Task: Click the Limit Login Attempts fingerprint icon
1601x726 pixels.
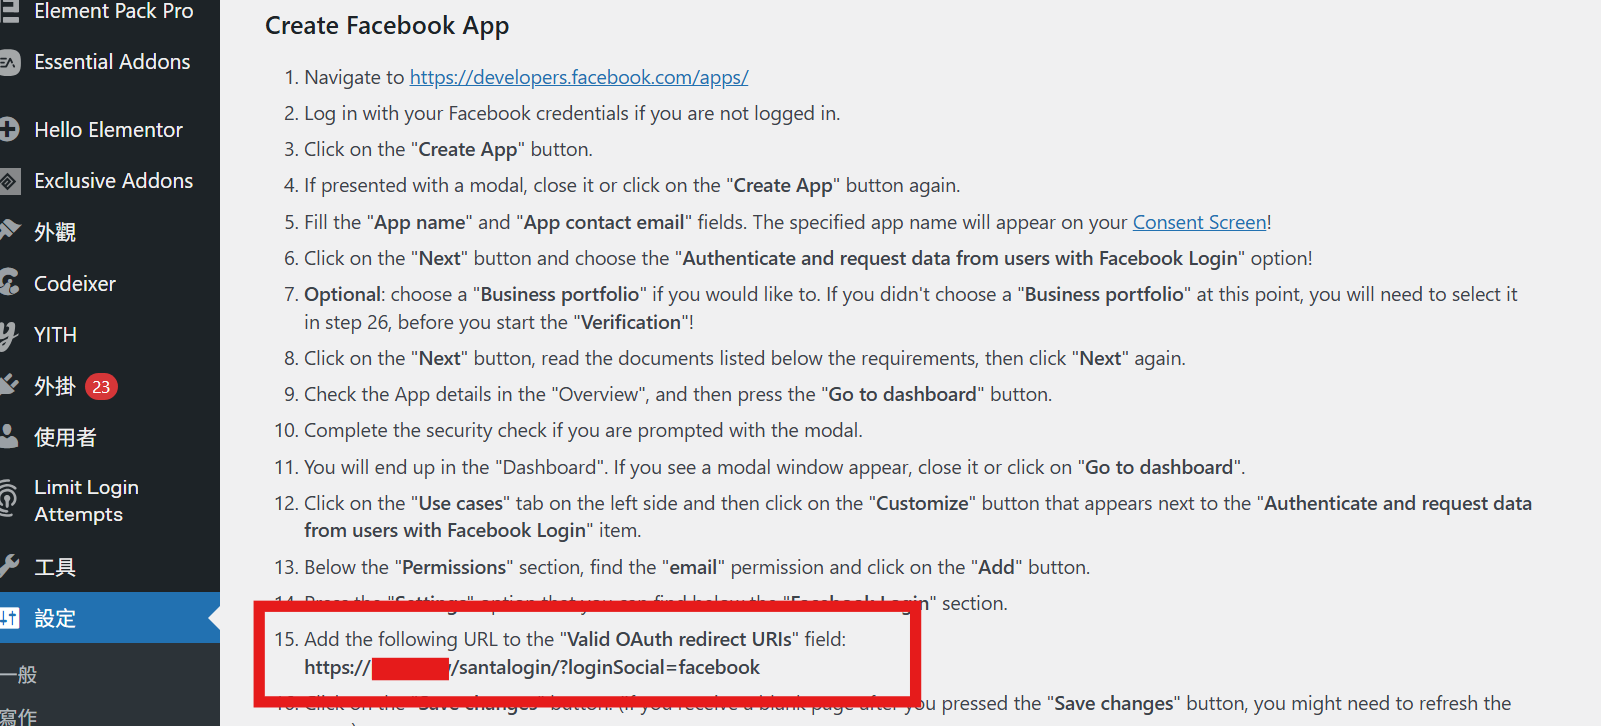Action: click(x=9, y=499)
